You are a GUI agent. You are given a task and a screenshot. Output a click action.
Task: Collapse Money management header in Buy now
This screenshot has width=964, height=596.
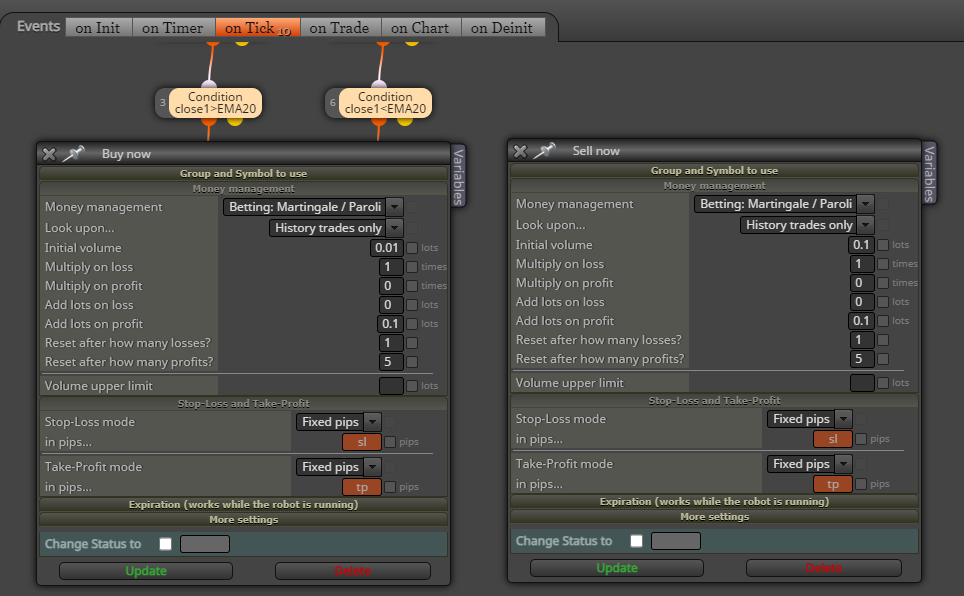[x=243, y=189]
